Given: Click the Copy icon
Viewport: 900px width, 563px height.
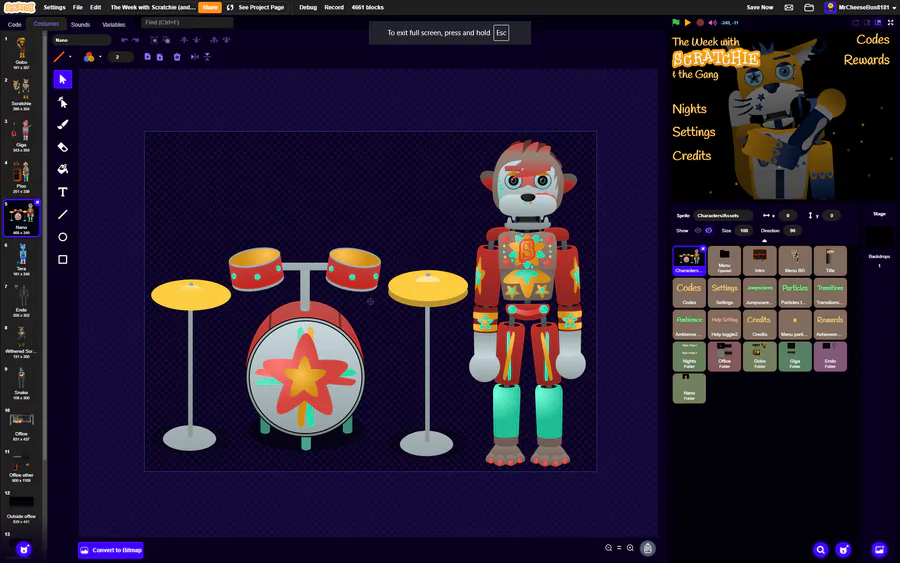Looking at the screenshot, I should pyautogui.click(x=148, y=57).
